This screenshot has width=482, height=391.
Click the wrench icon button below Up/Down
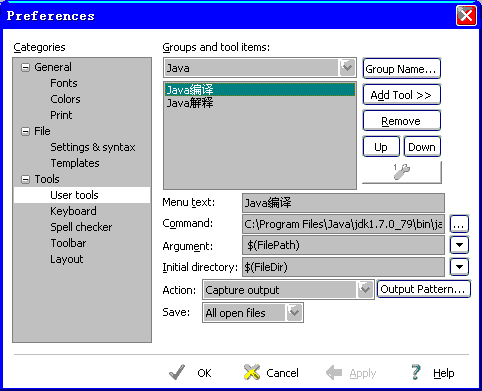(402, 172)
